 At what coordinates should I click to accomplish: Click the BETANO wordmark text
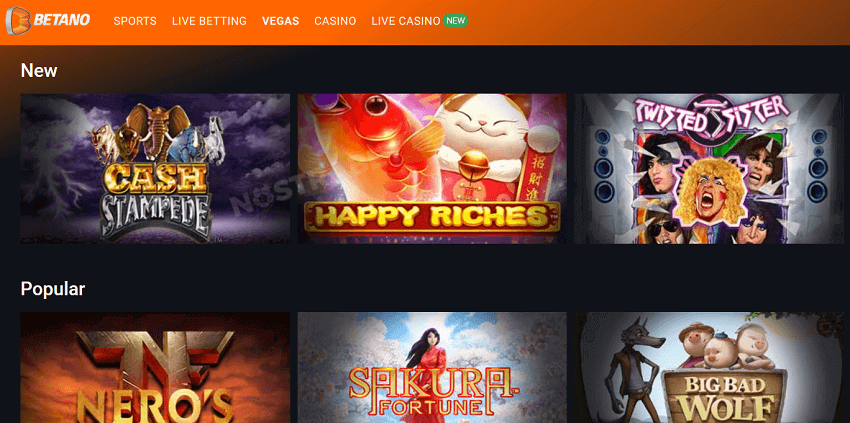(x=62, y=21)
